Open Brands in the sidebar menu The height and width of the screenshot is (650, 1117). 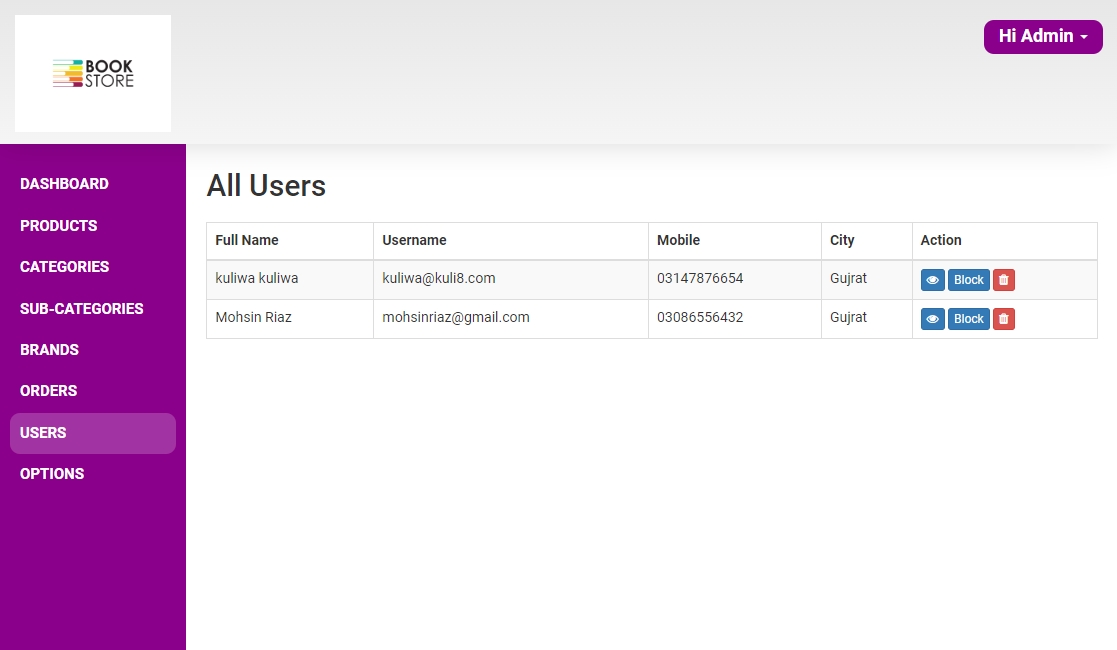[x=49, y=350]
